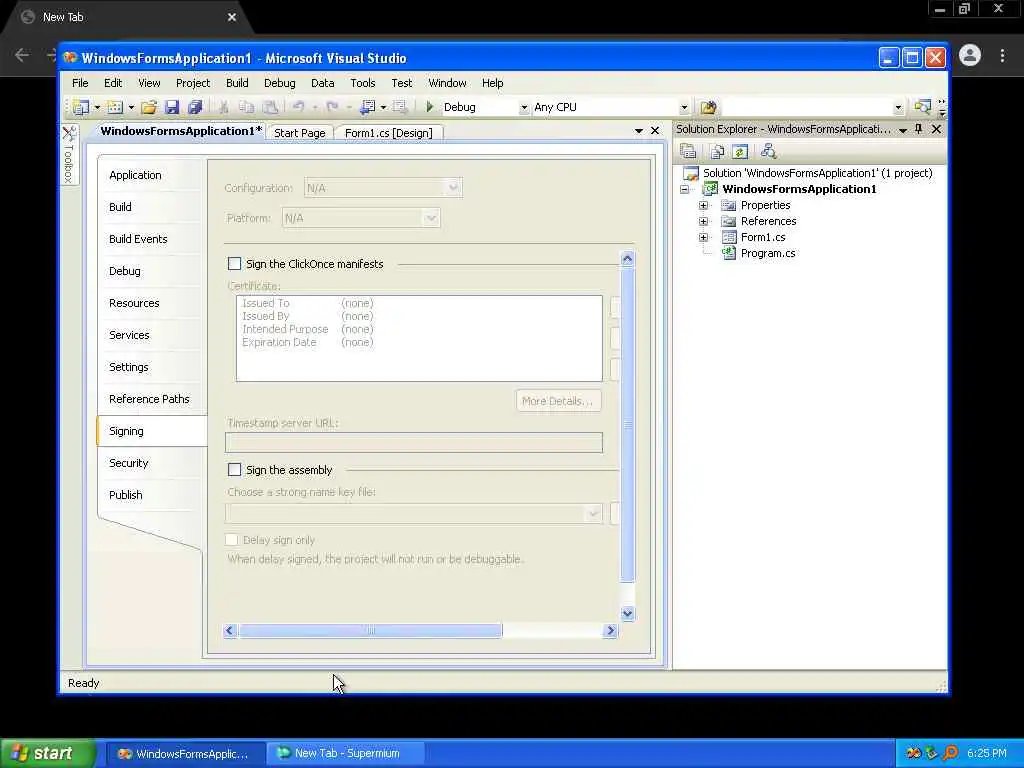Image resolution: width=1024 pixels, height=768 pixels.
Task: Save the current file with the floppy disk icon
Action: (x=172, y=107)
